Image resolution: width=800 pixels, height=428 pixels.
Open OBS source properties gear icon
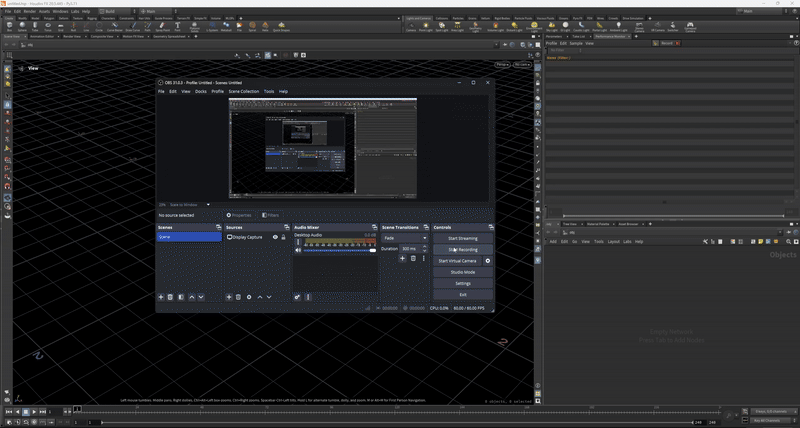(x=249, y=297)
